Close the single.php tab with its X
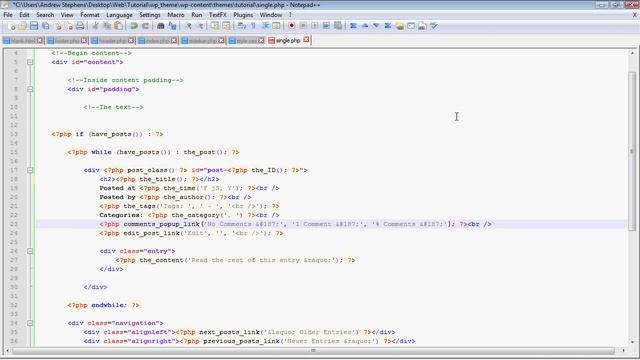The height and width of the screenshot is (360, 640). pos(306,40)
